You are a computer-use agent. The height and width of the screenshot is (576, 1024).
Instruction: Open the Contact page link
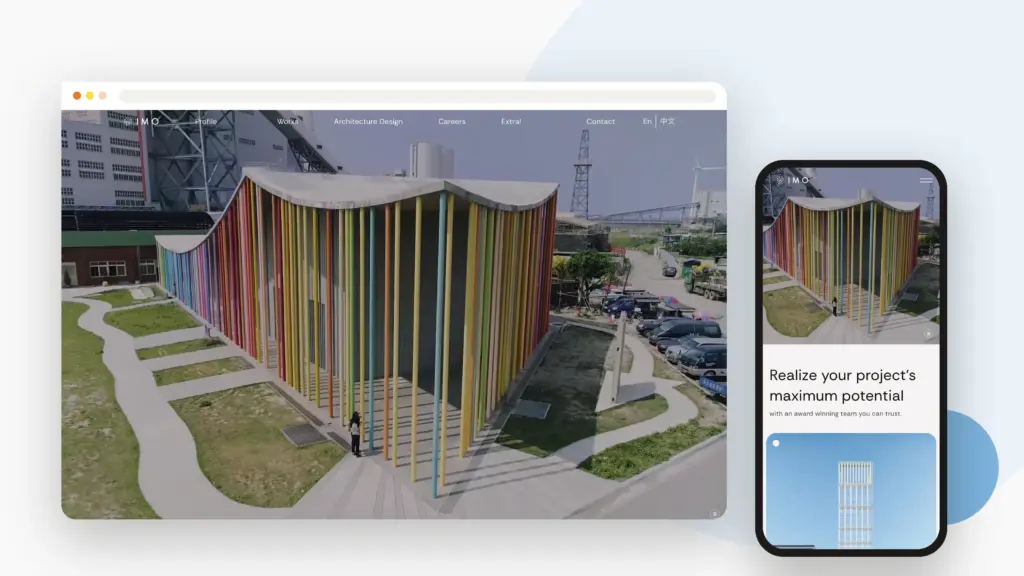click(600, 121)
